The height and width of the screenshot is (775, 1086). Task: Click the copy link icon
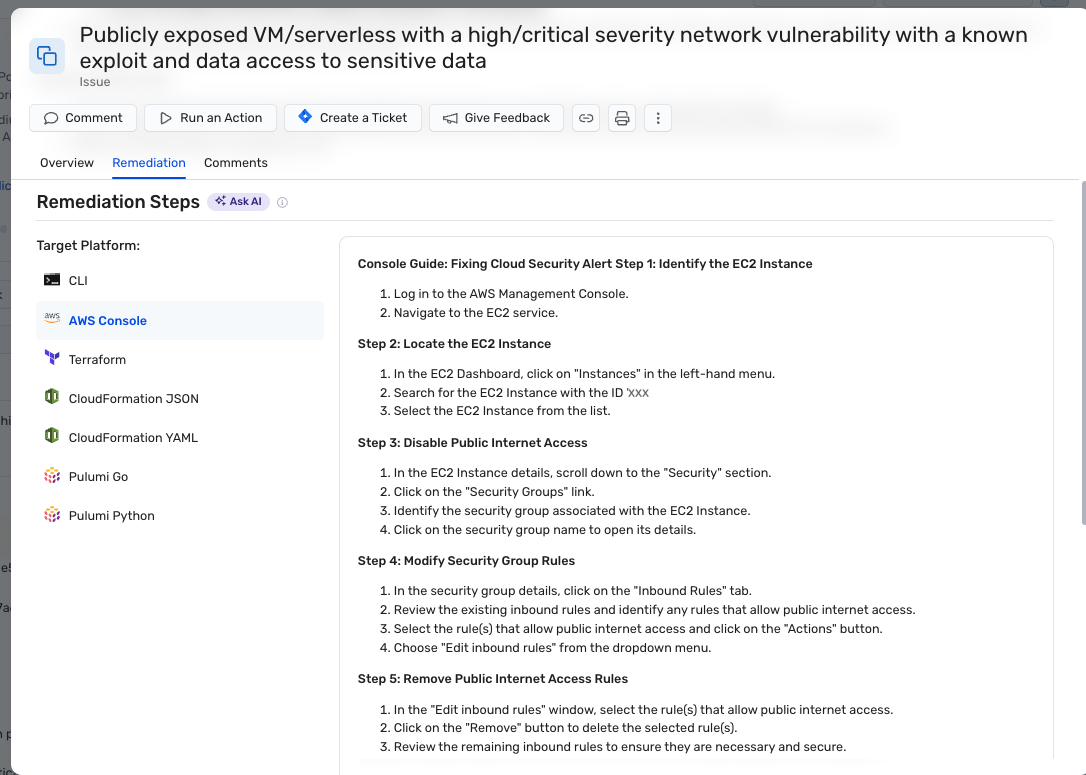[x=587, y=117]
